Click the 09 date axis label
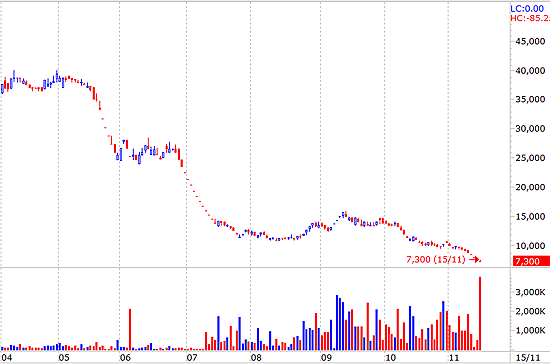Image resolution: width=550 pixels, height=364 pixels. point(326,358)
